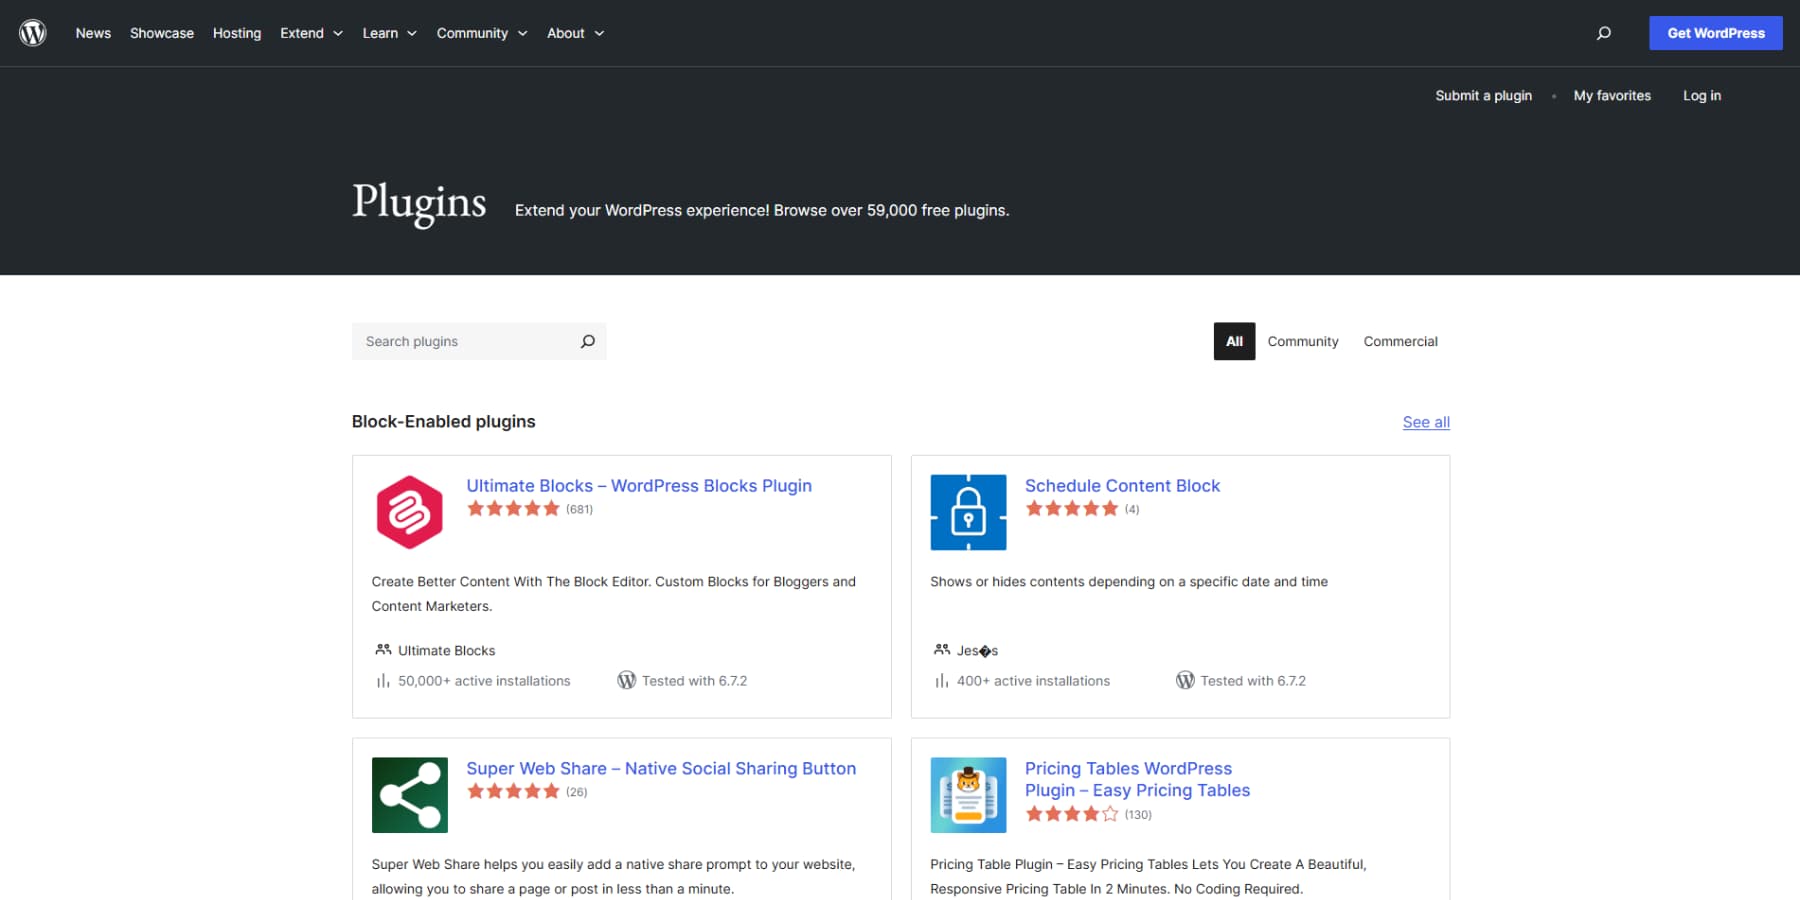This screenshot has height=900, width=1800.
Task: Open the Learn dropdown
Action: pyautogui.click(x=388, y=33)
